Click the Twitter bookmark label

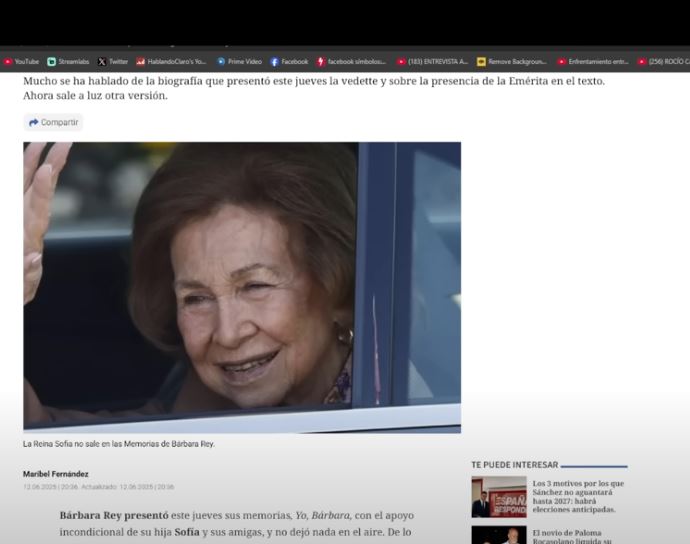(x=118, y=62)
